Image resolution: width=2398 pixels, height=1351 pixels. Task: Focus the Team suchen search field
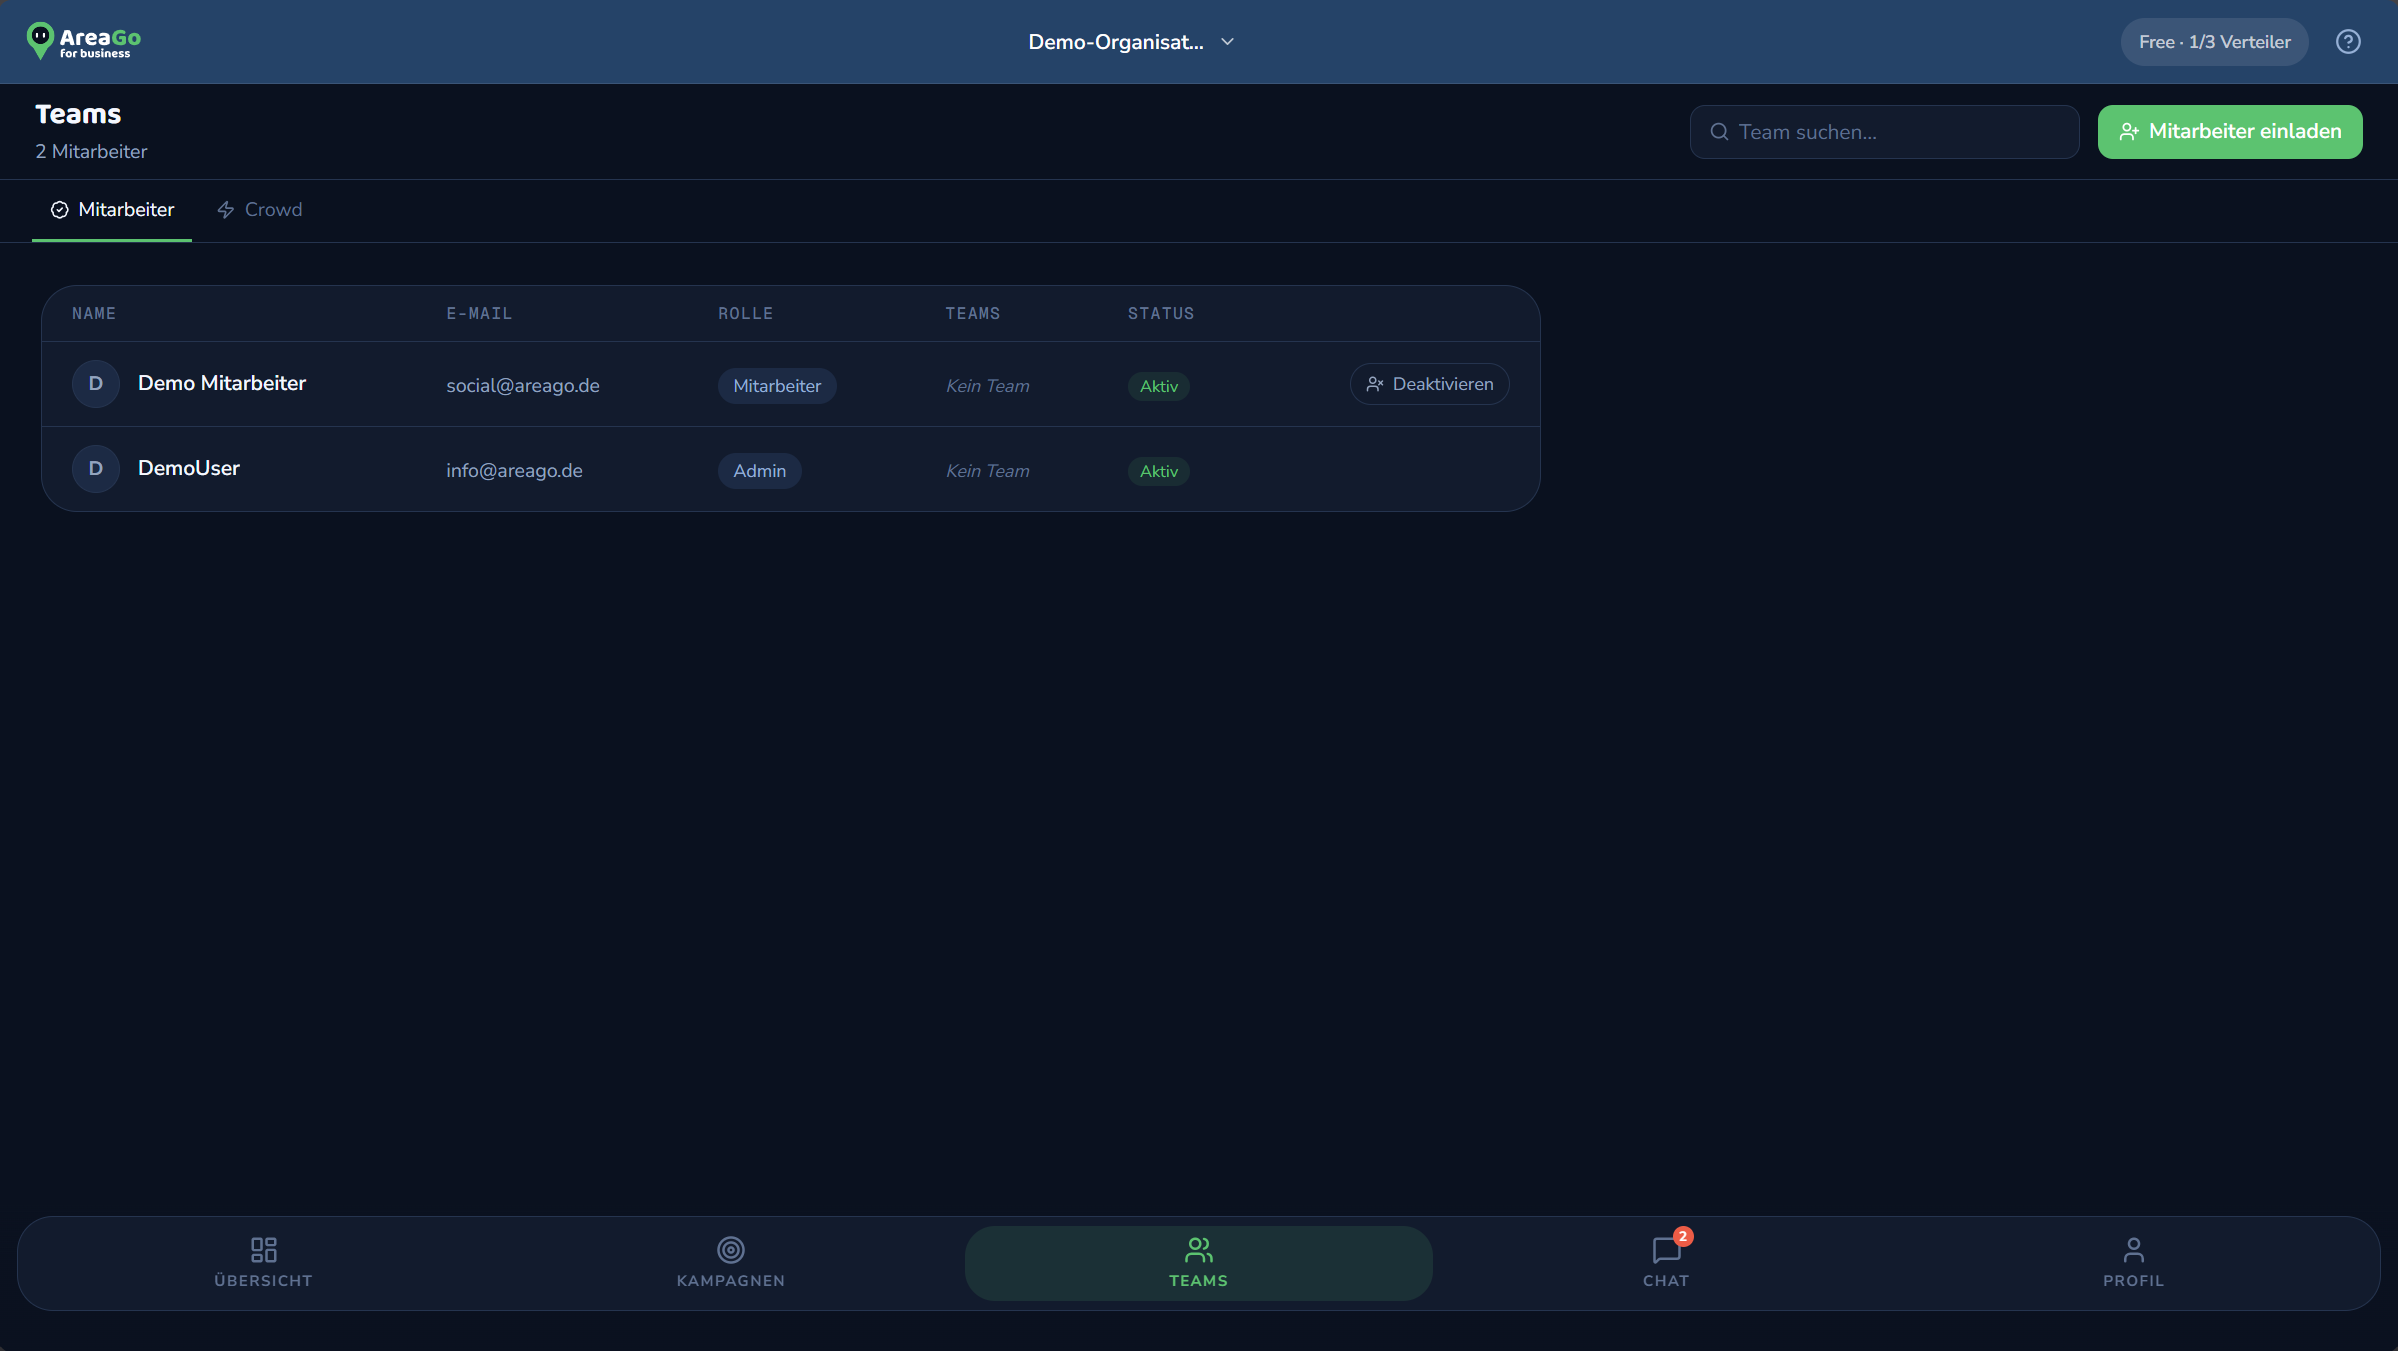point(1884,132)
